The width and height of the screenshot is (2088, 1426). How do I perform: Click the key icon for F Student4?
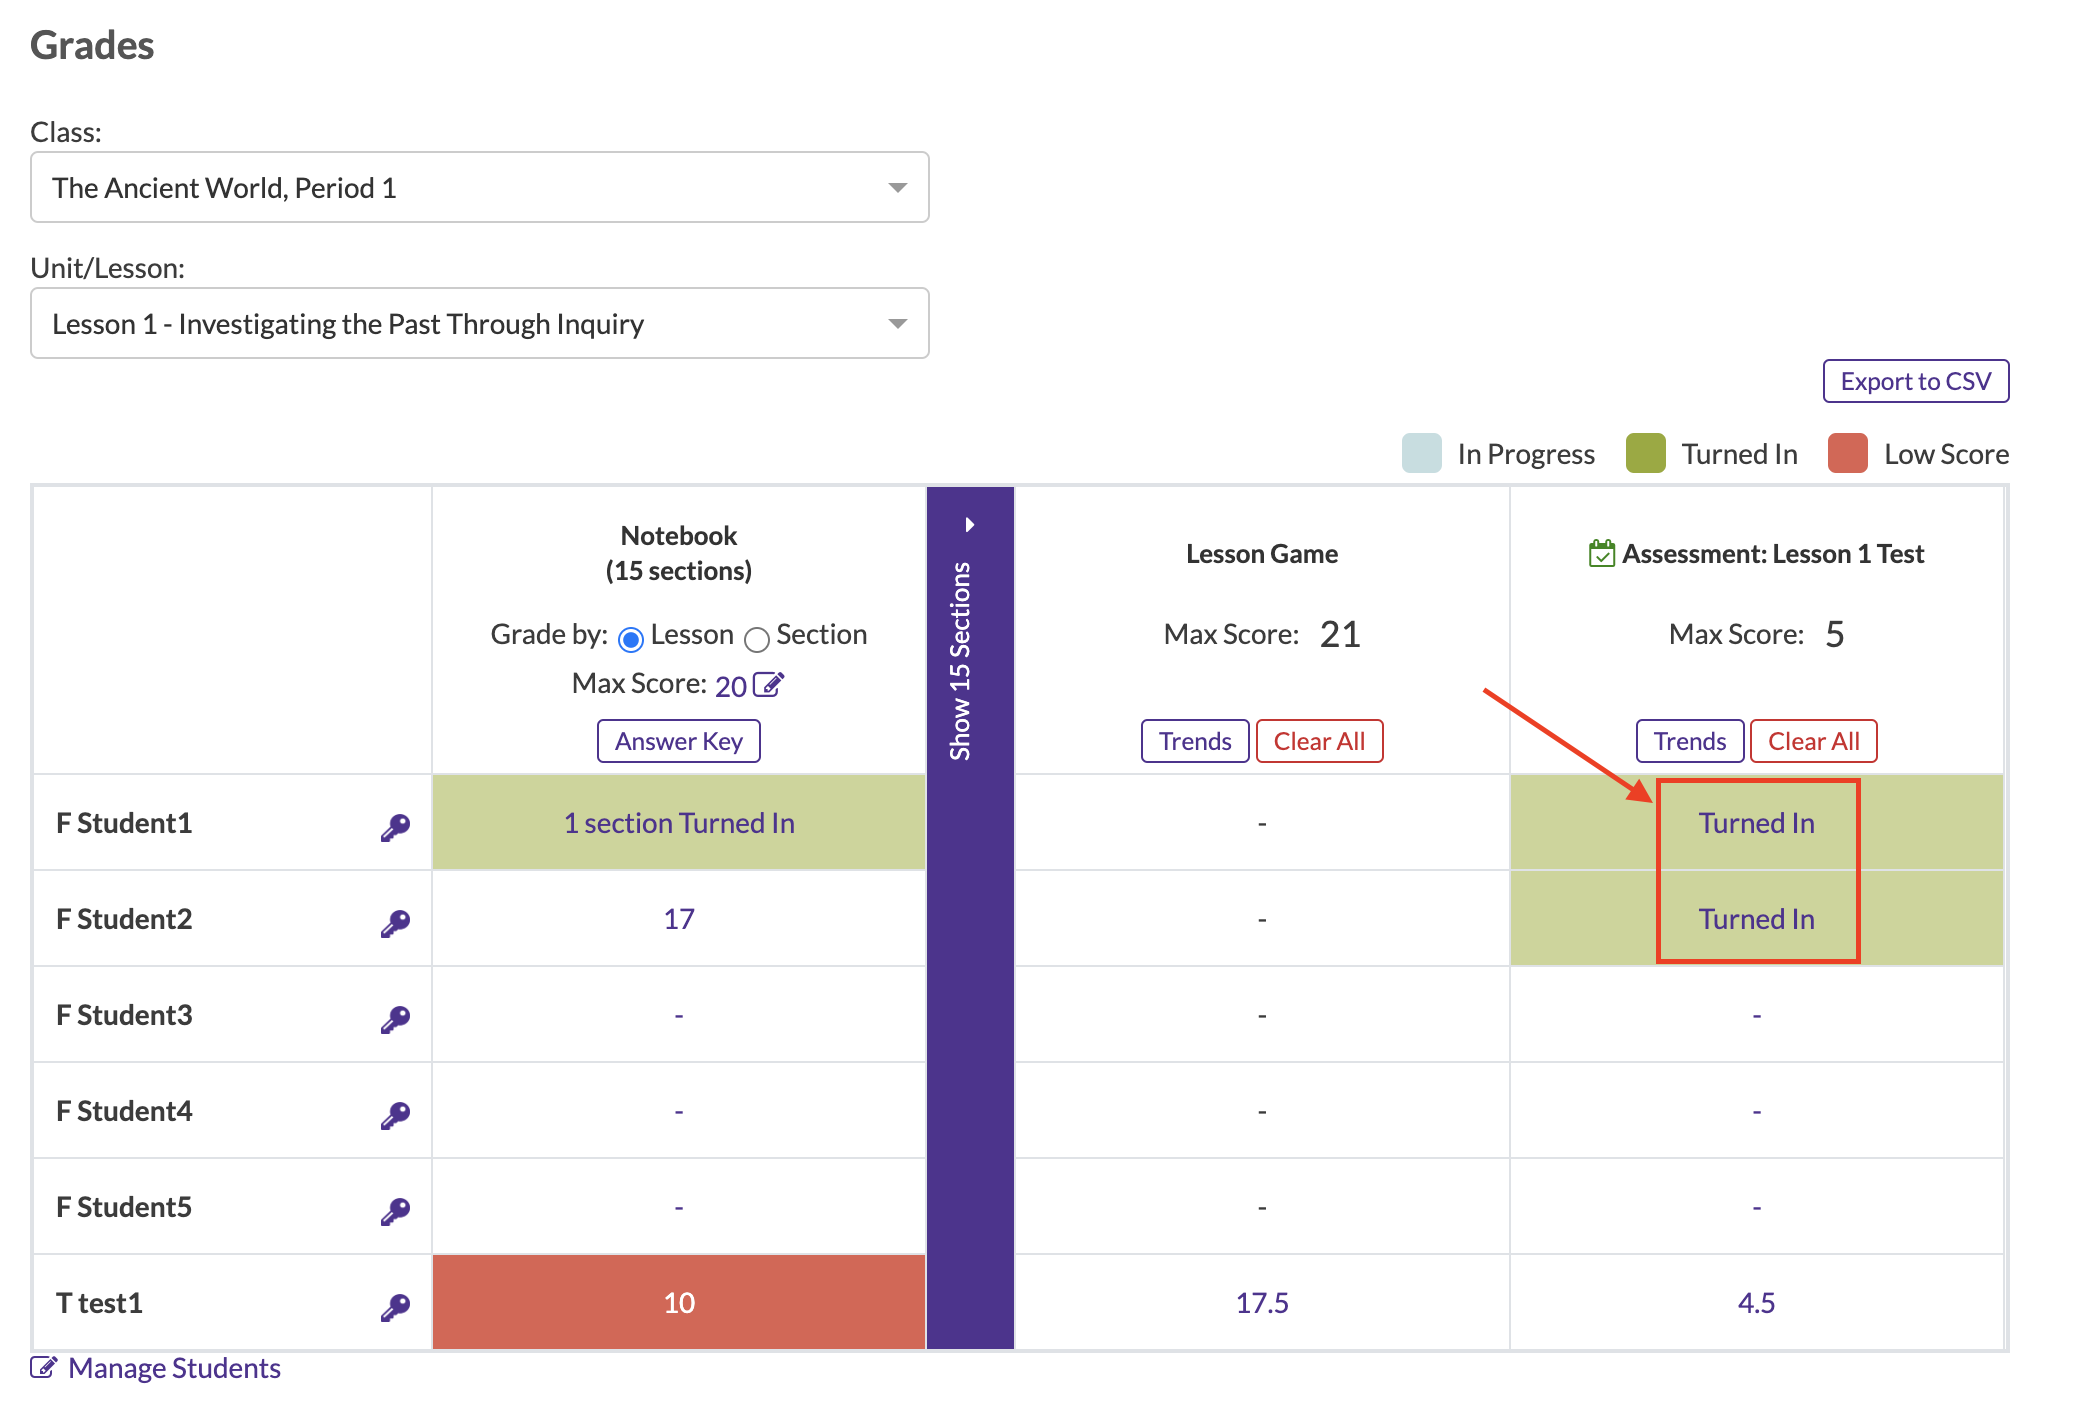click(x=395, y=1115)
